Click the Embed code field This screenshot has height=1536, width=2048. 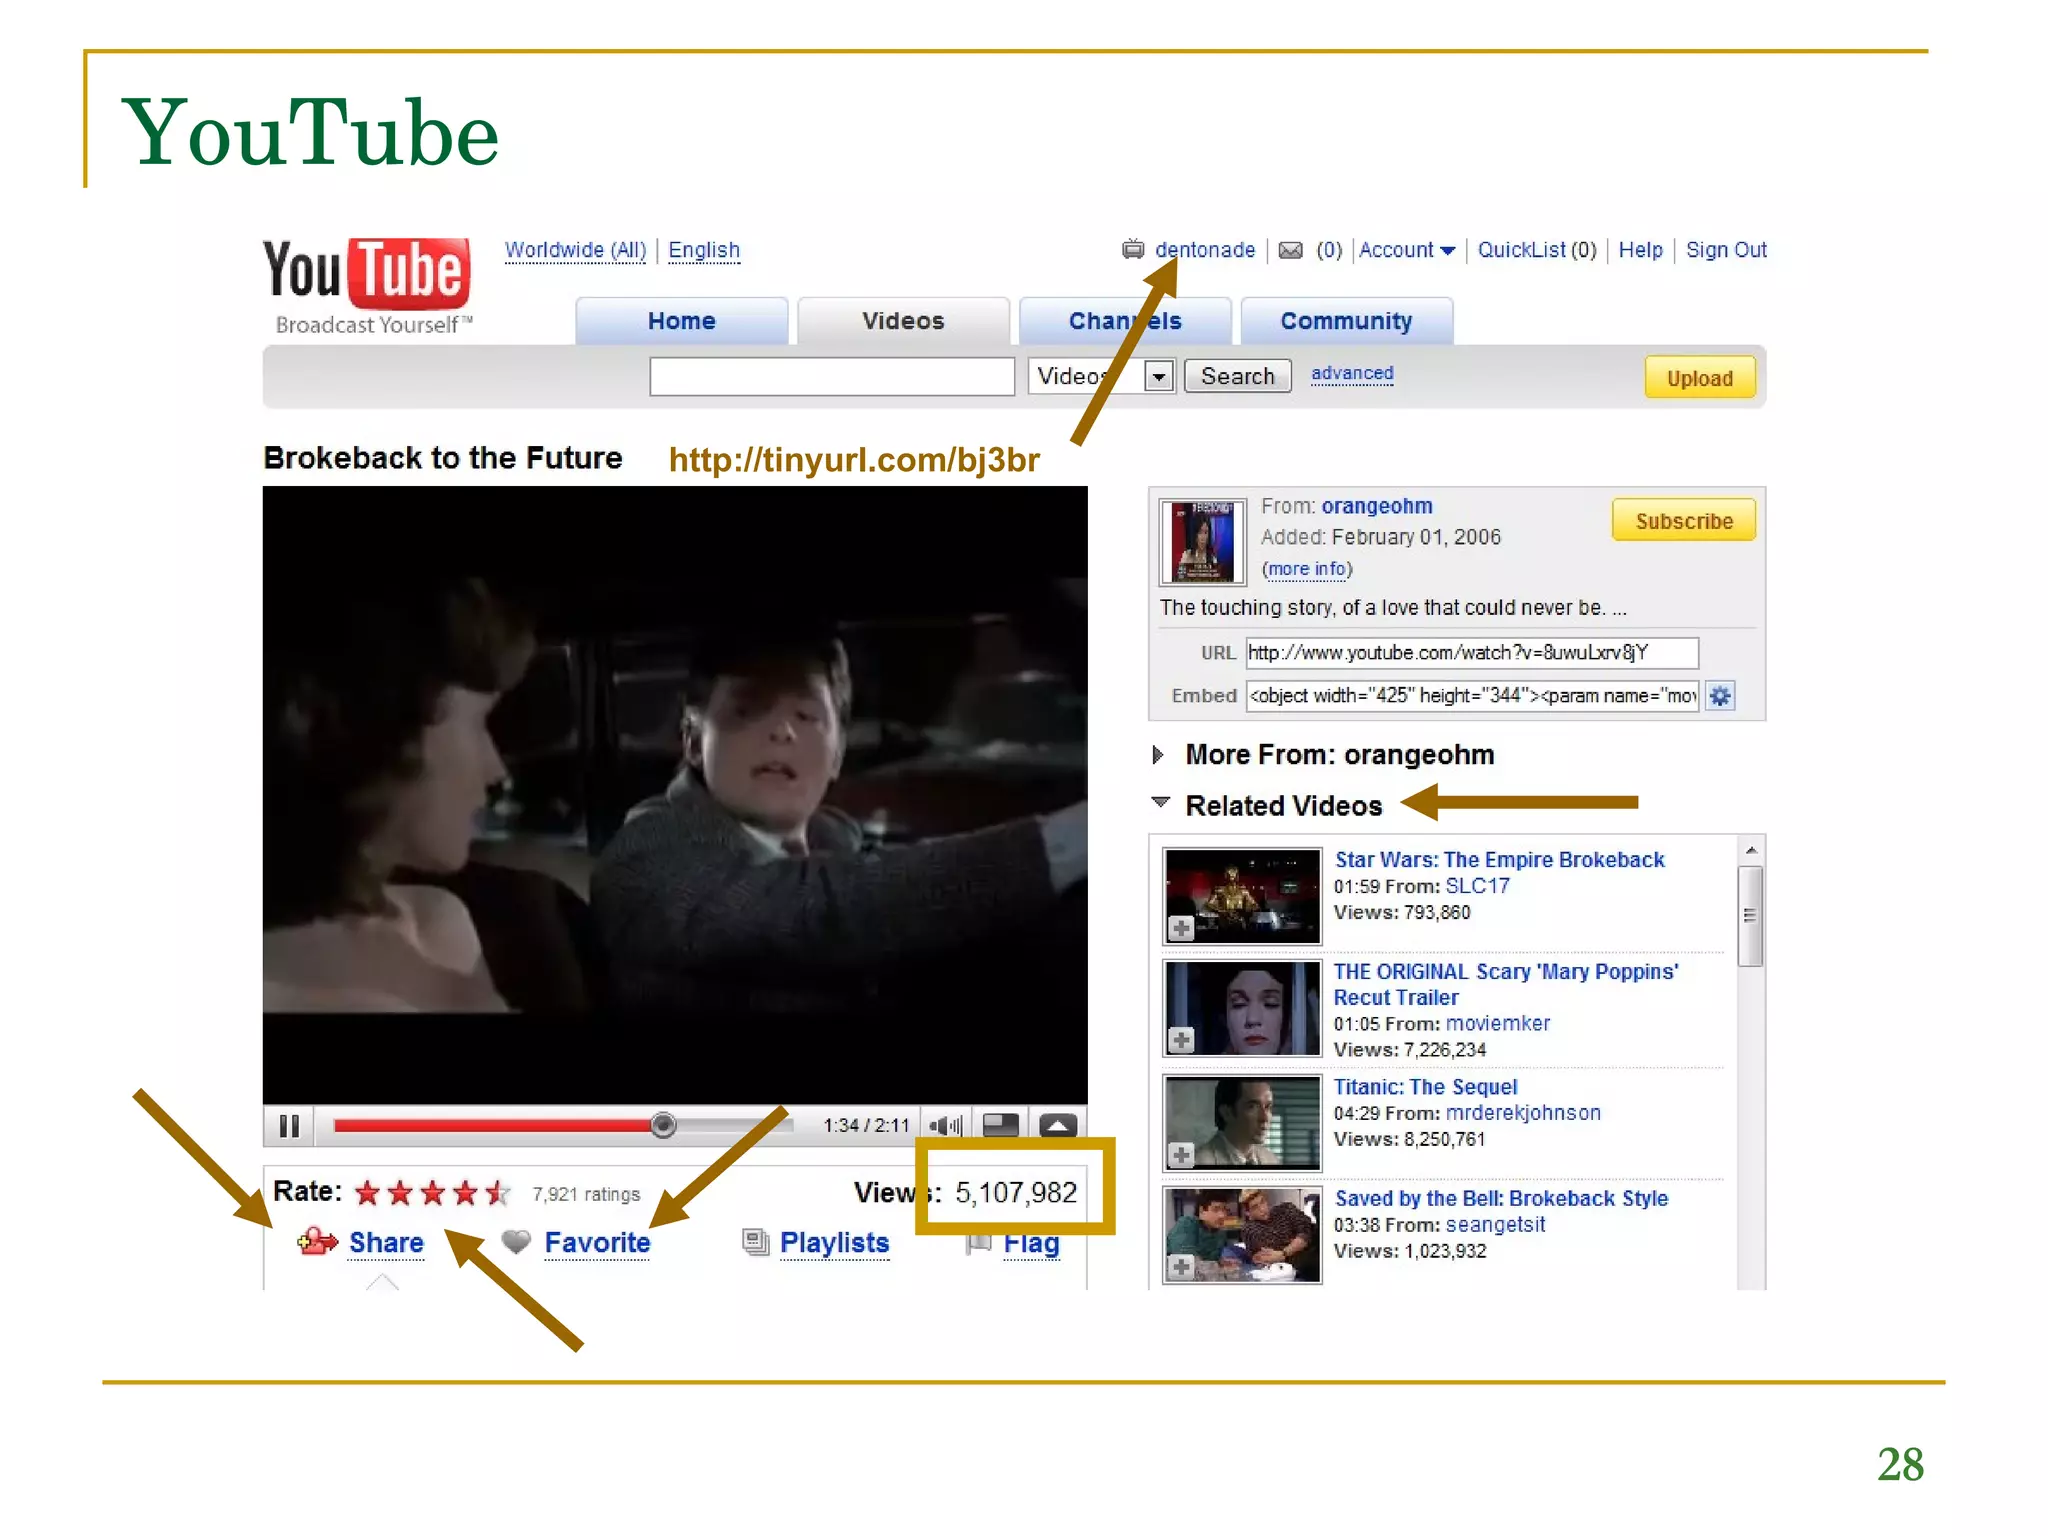click(1472, 696)
